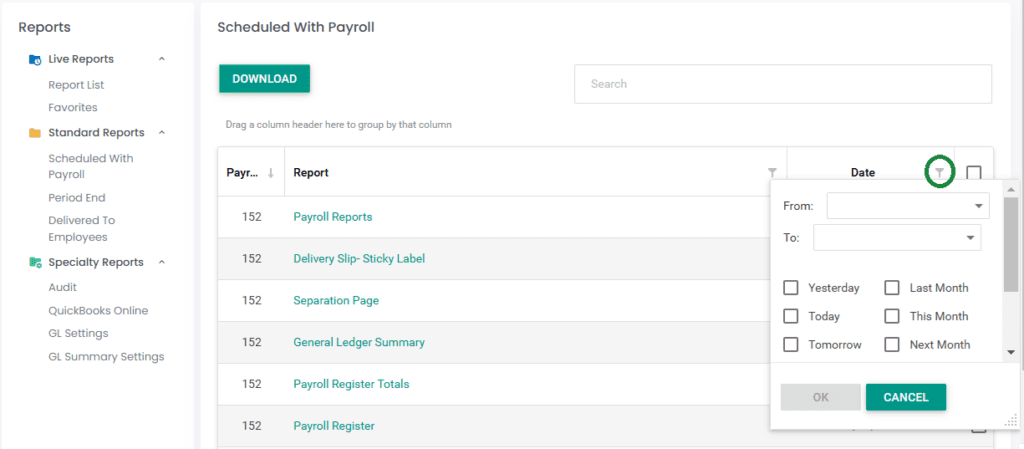Click the Report column filter icon

[772, 173]
